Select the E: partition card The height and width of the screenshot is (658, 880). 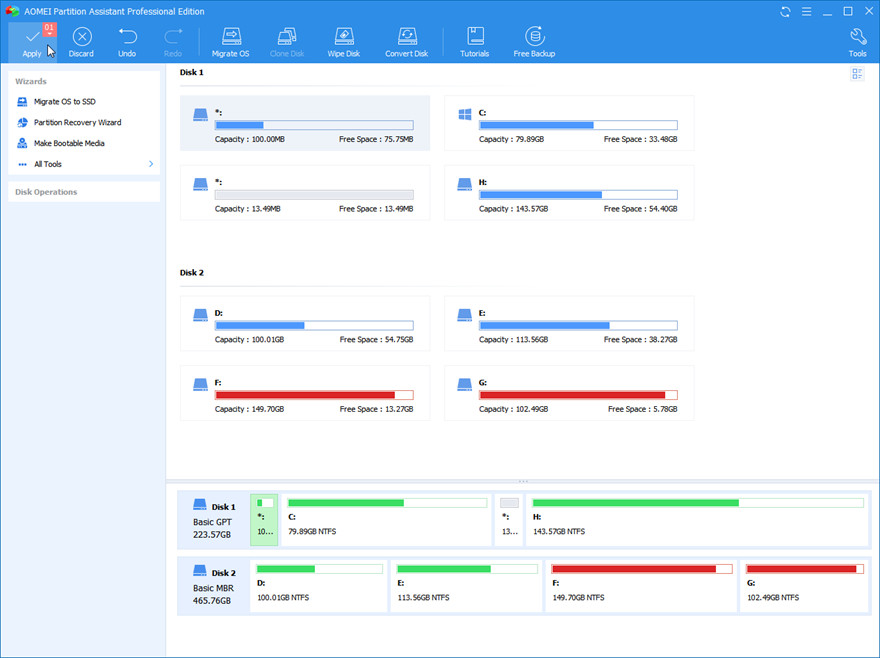569,323
